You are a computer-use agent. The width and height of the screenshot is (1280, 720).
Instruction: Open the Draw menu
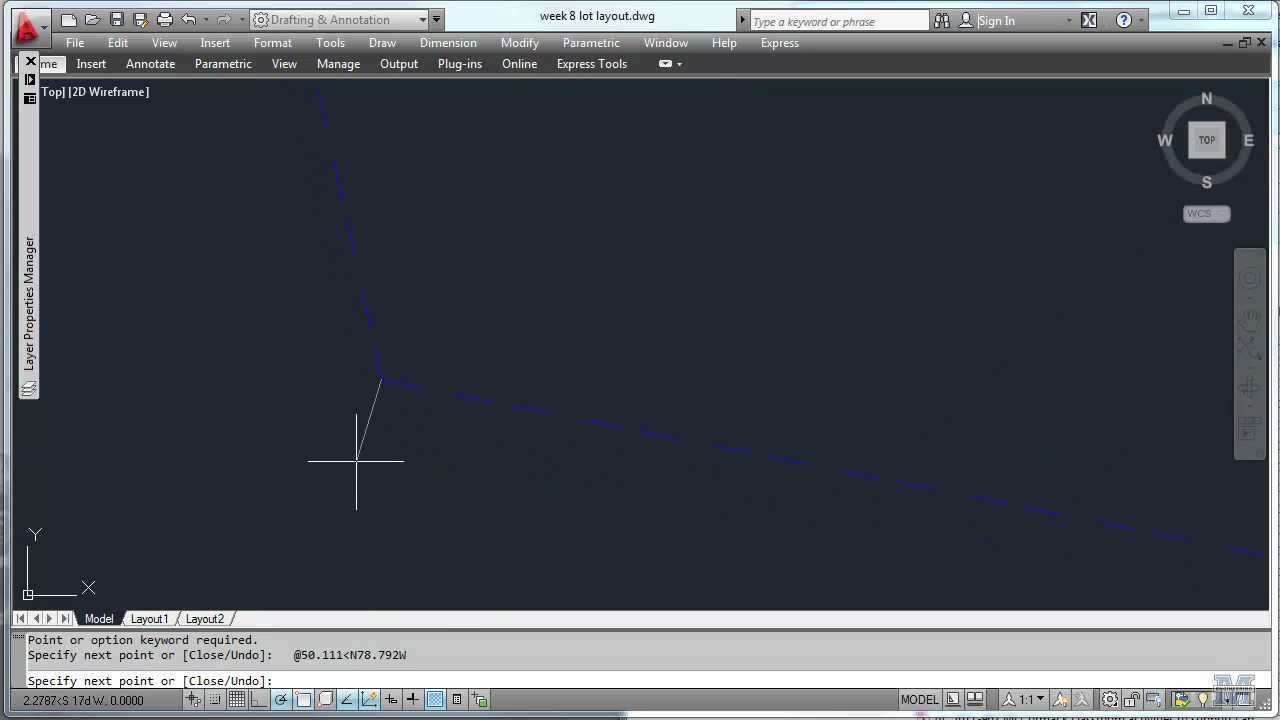(382, 43)
